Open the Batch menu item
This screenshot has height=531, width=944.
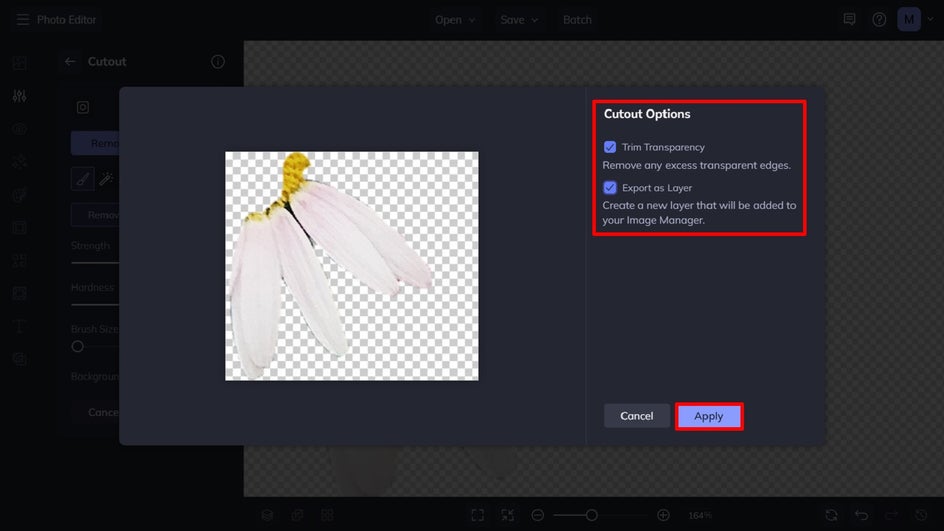coord(577,20)
